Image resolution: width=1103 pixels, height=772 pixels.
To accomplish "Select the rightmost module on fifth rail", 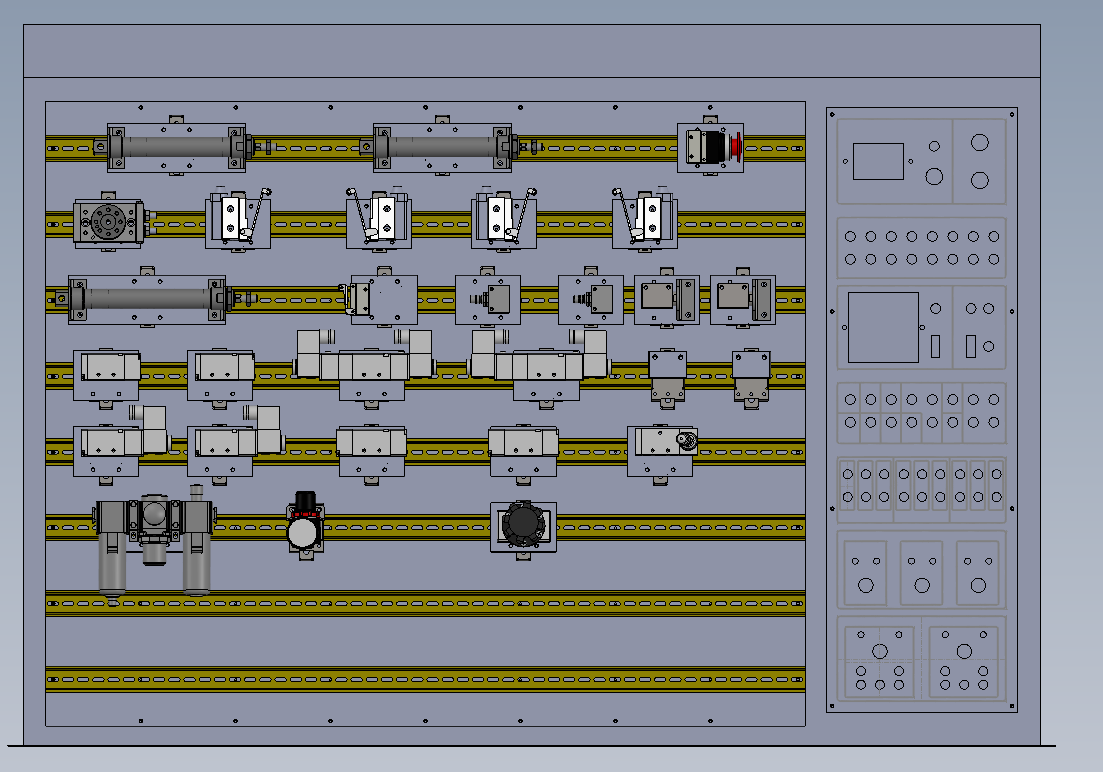I will (x=661, y=448).
